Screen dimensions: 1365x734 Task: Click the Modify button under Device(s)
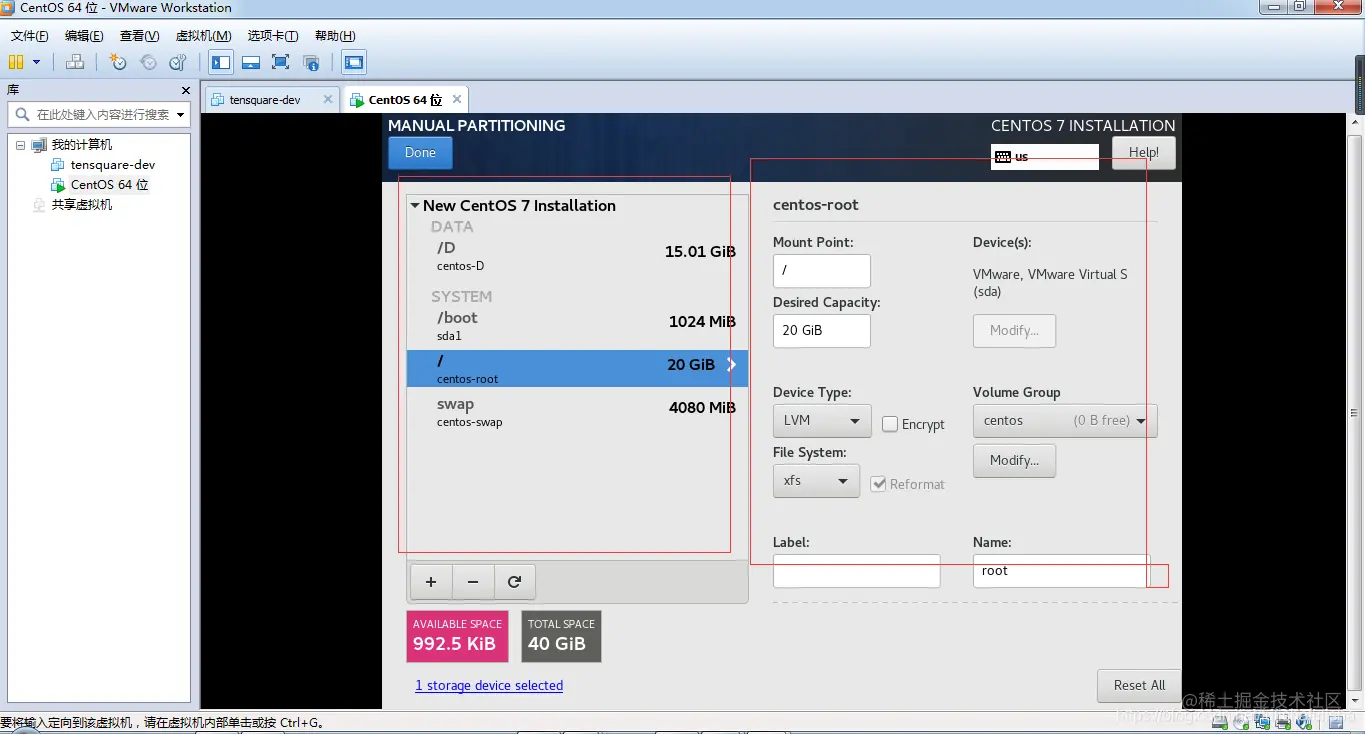coord(1014,331)
